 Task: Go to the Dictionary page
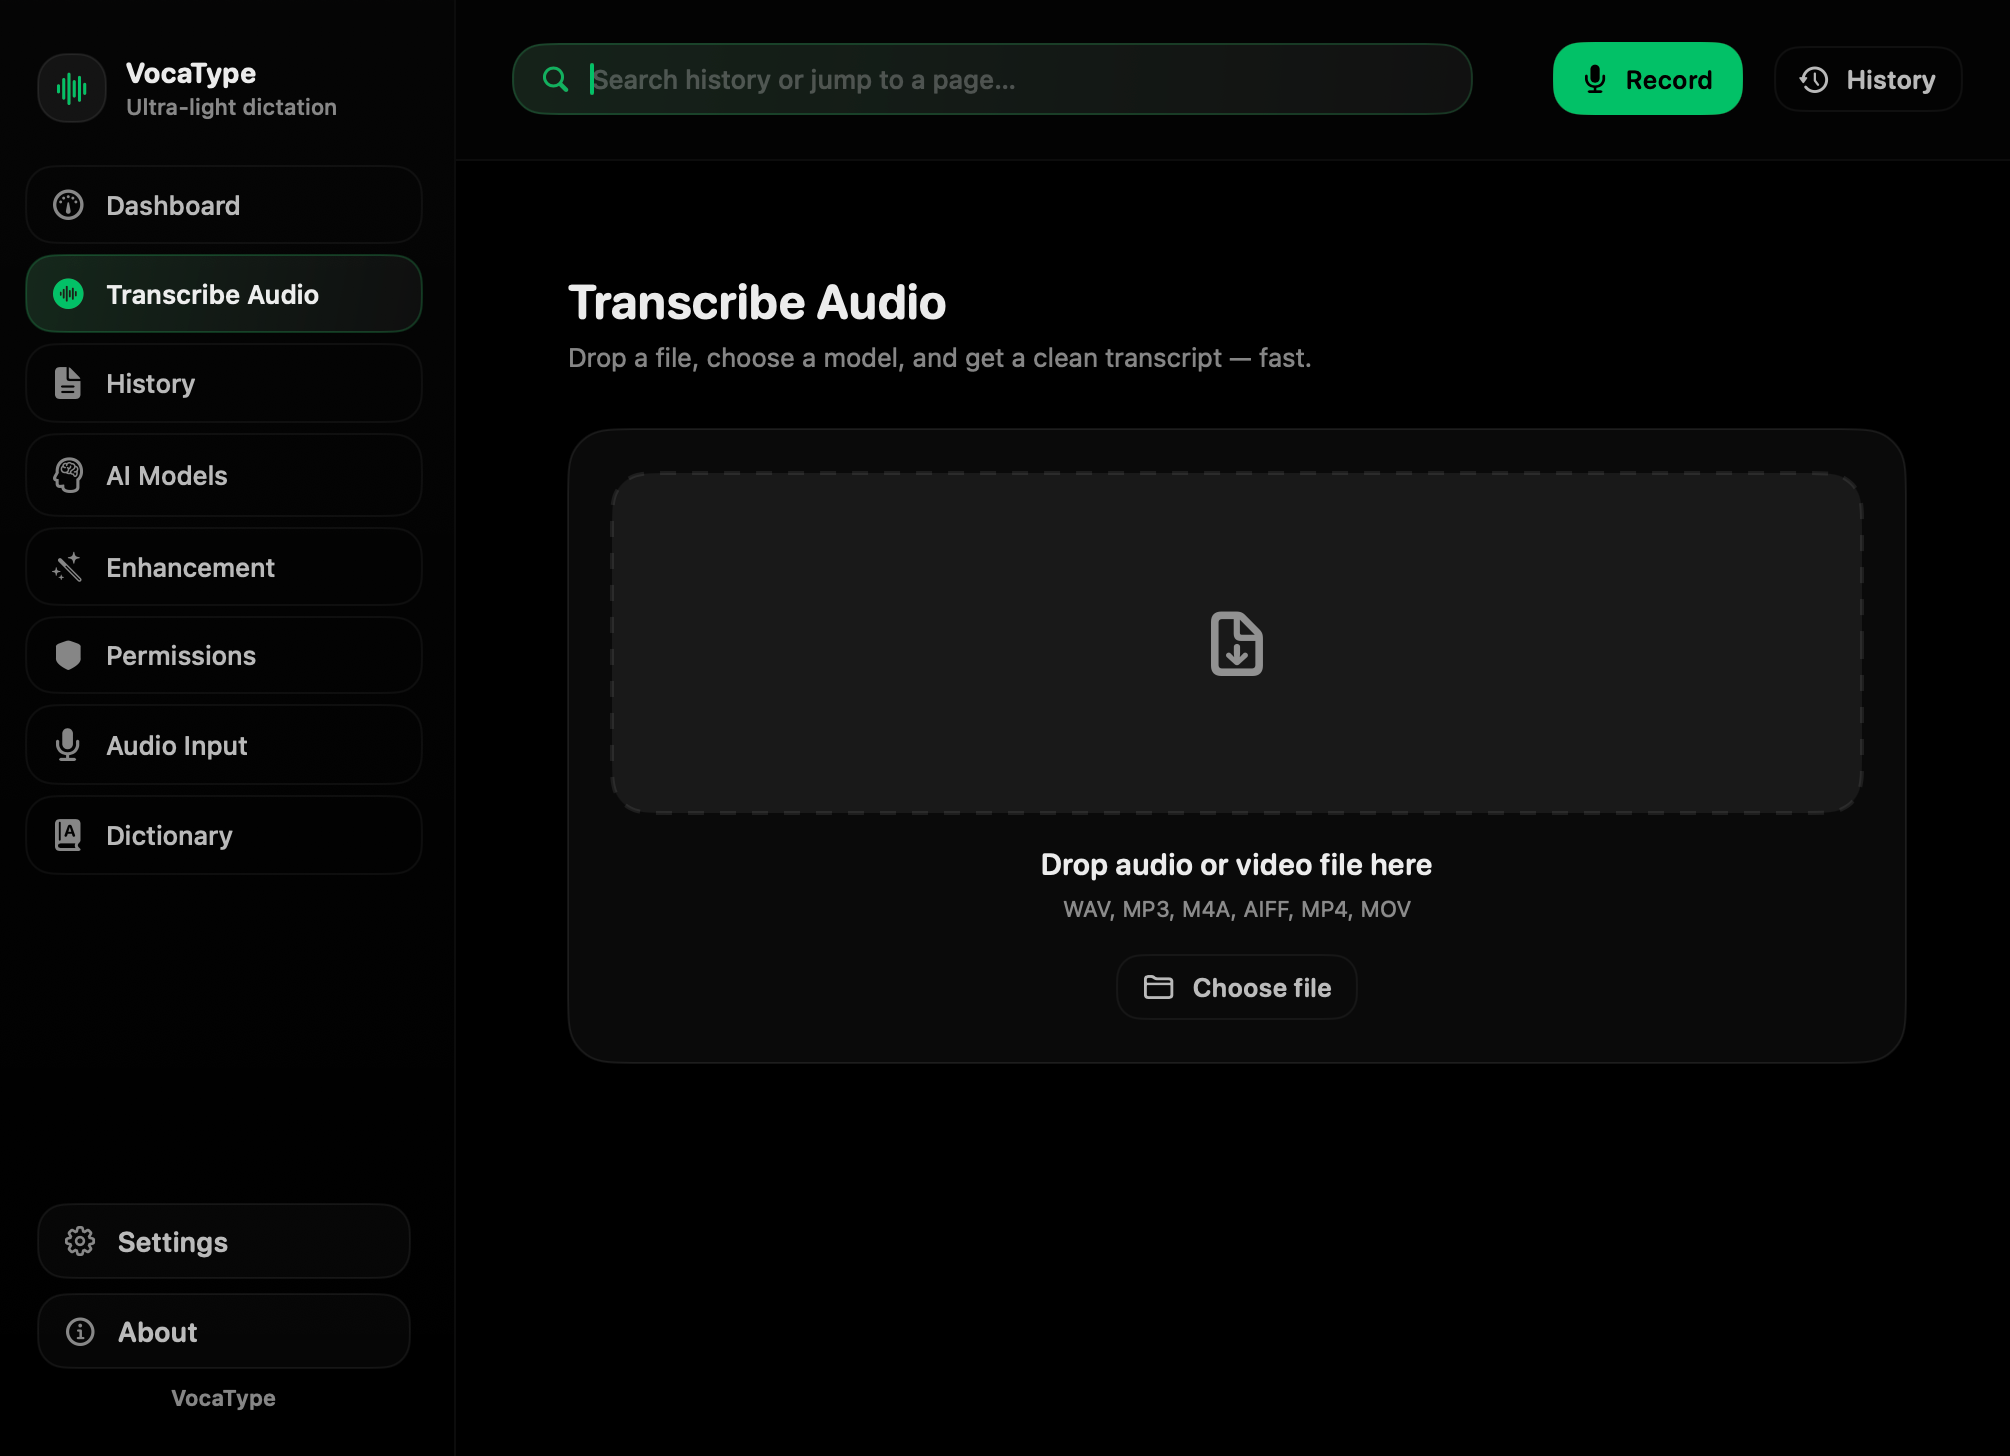(223, 835)
